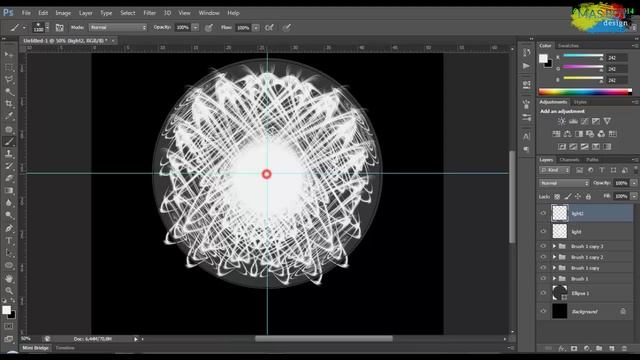640x360 pixels.
Task: Select the Horizontal Type tool
Action: (x=9, y=241)
